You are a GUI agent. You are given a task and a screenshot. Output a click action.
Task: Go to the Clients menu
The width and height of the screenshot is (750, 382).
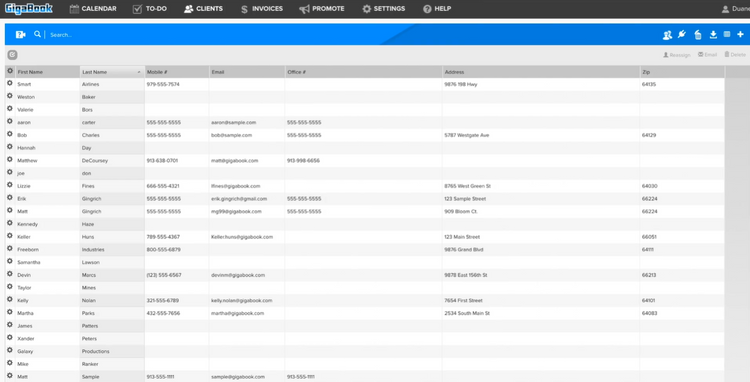(203, 9)
